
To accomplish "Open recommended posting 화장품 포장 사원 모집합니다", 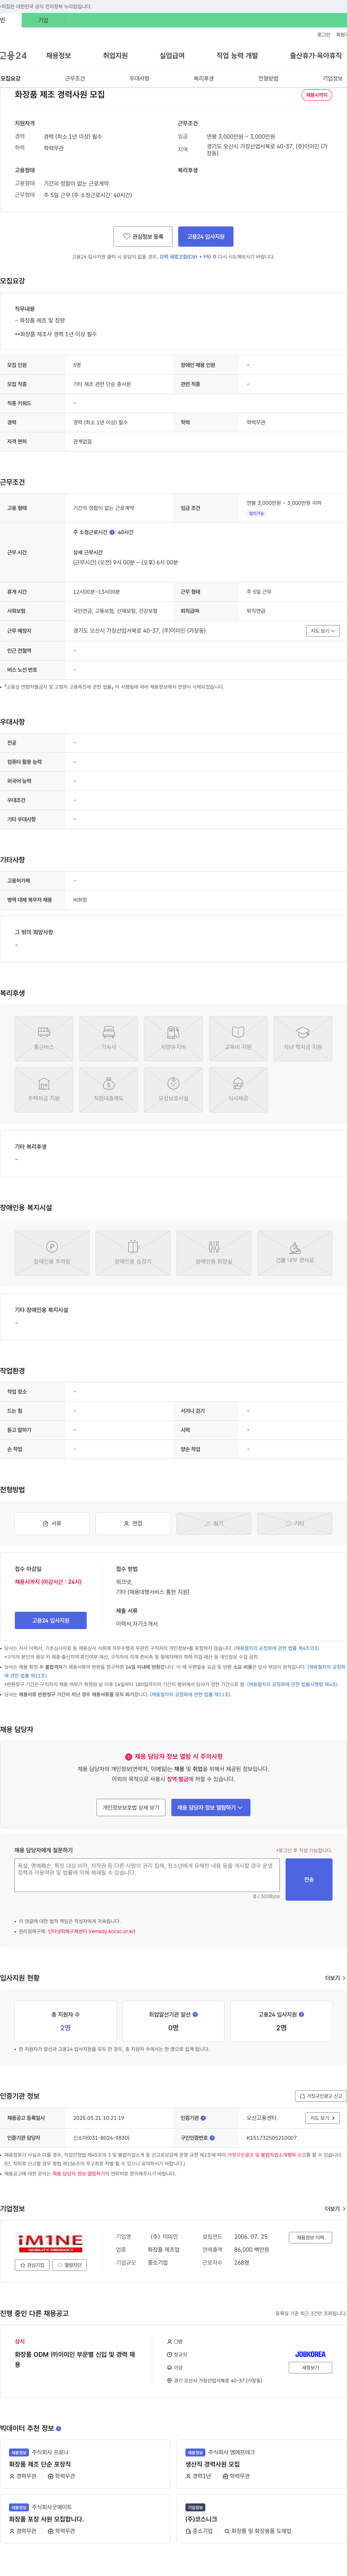I will point(46,2519).
